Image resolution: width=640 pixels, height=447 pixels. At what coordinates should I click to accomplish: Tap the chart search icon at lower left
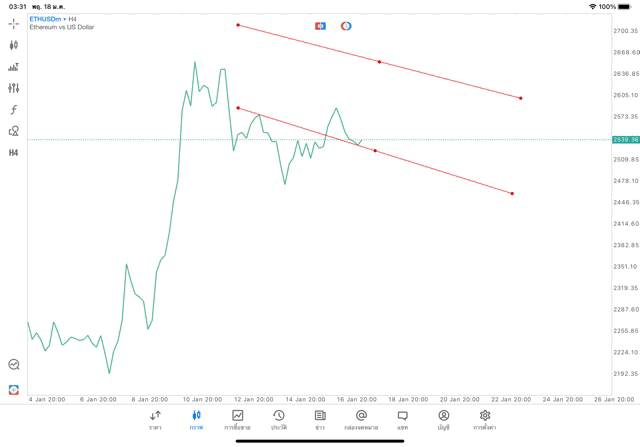pos(14,365)
